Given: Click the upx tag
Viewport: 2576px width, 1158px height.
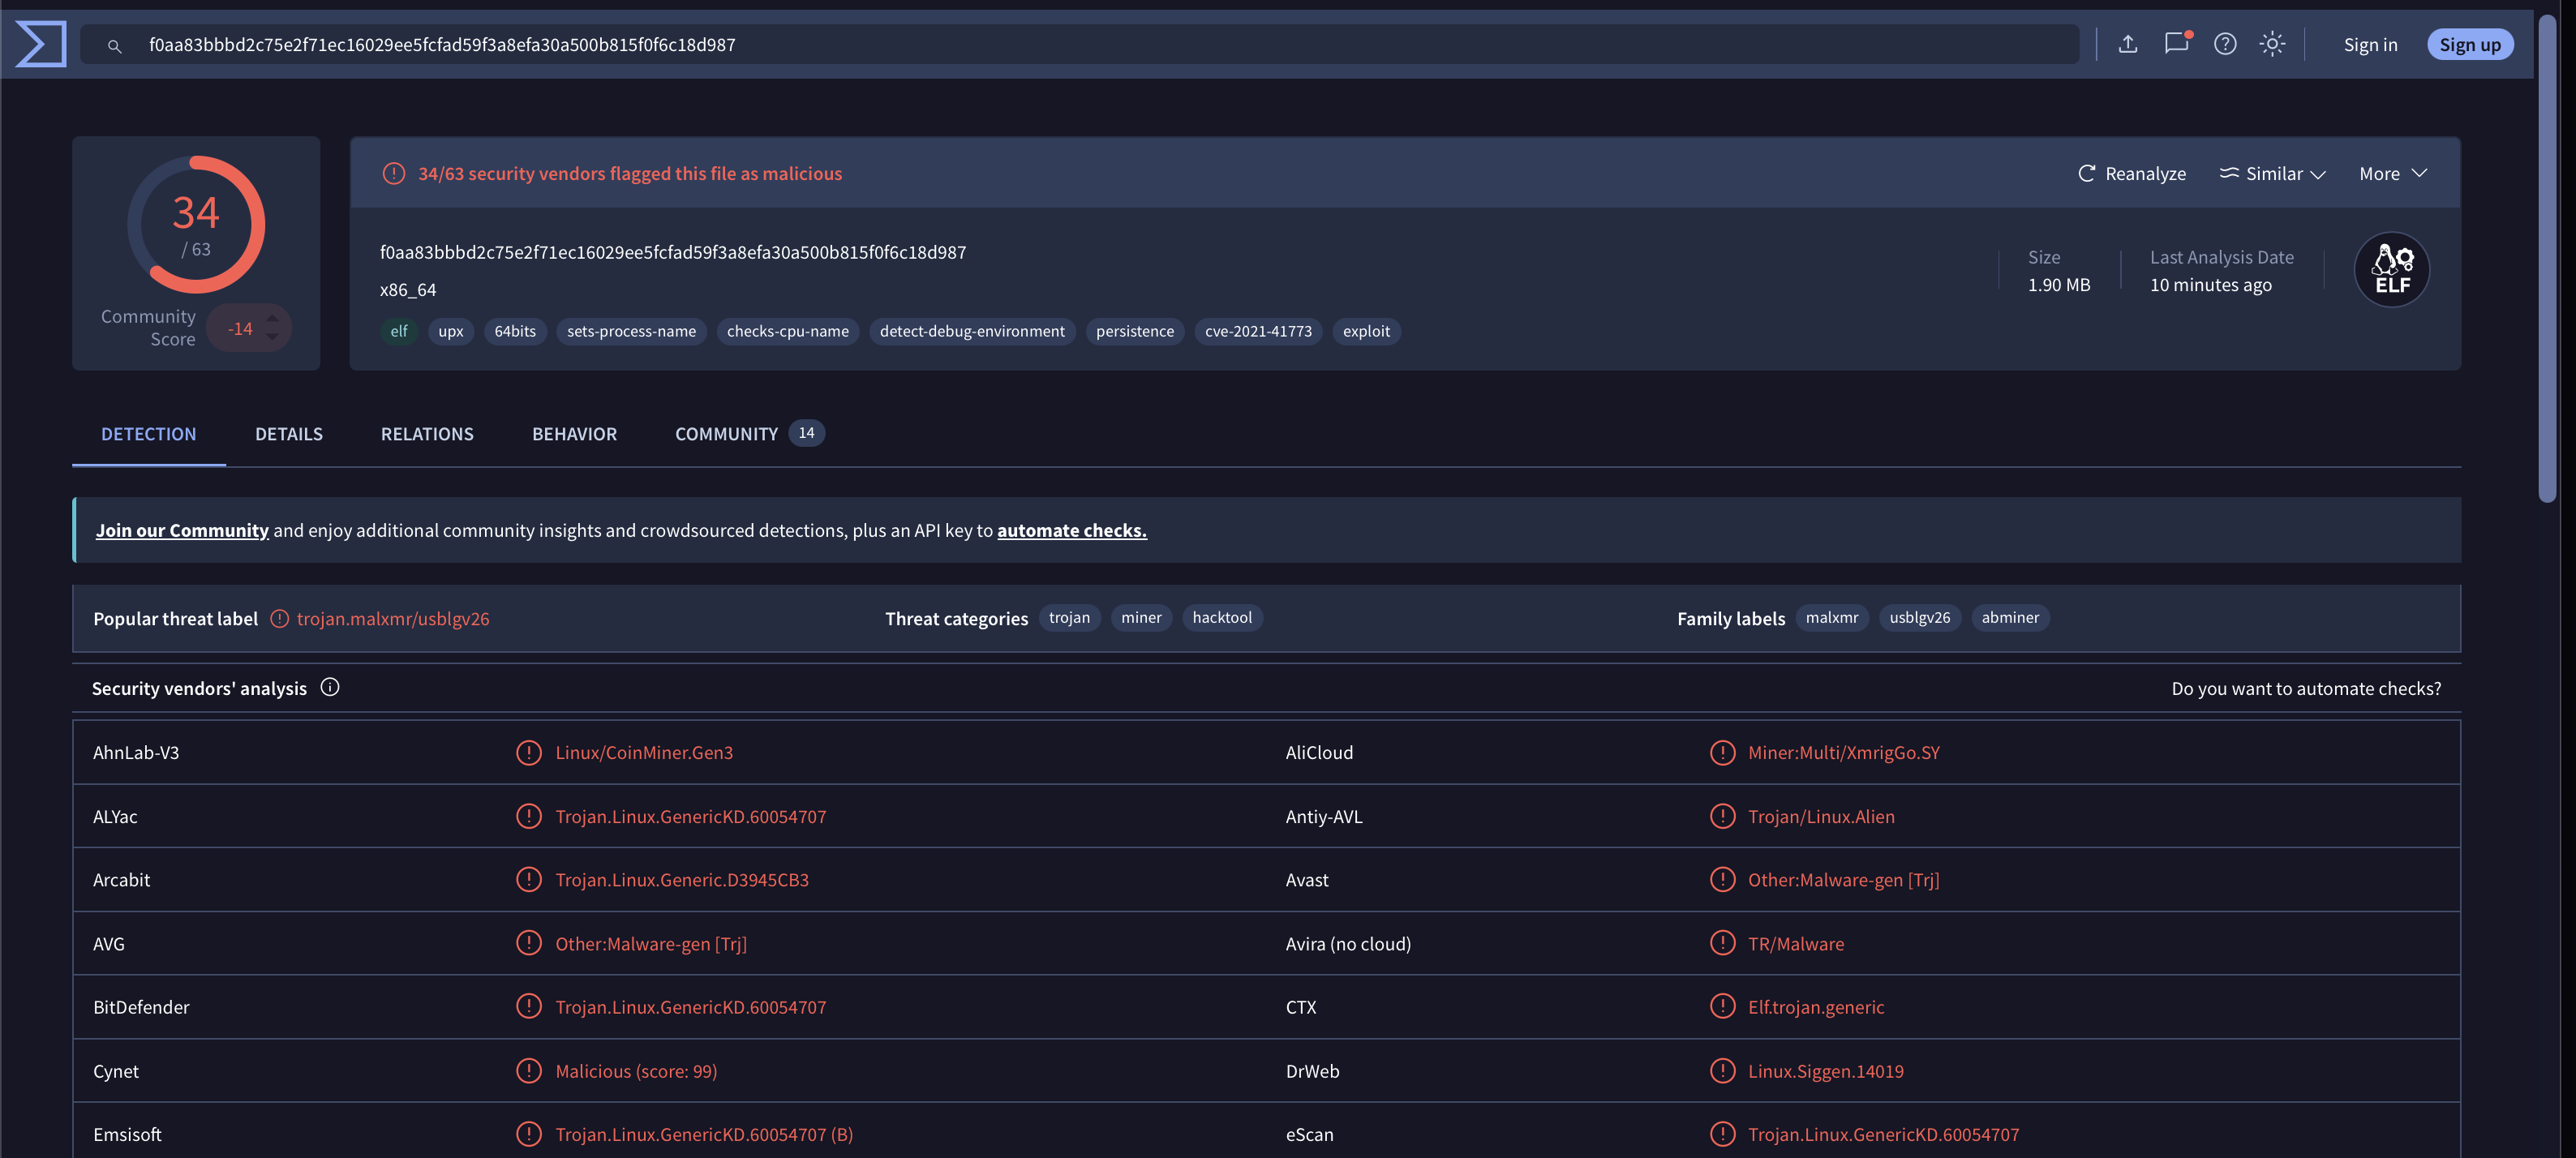Looking at the screenshot, I should pos(450,331).
